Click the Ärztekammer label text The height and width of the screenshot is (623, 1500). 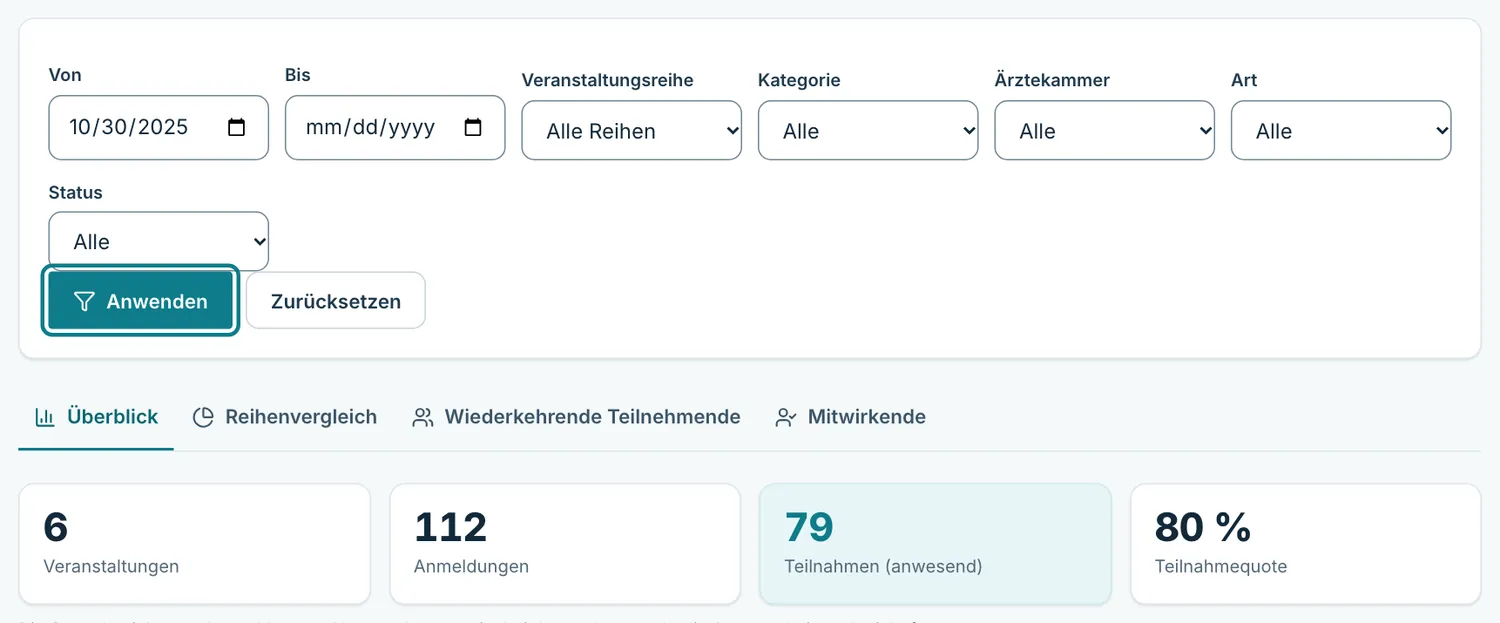point(1052,80)
